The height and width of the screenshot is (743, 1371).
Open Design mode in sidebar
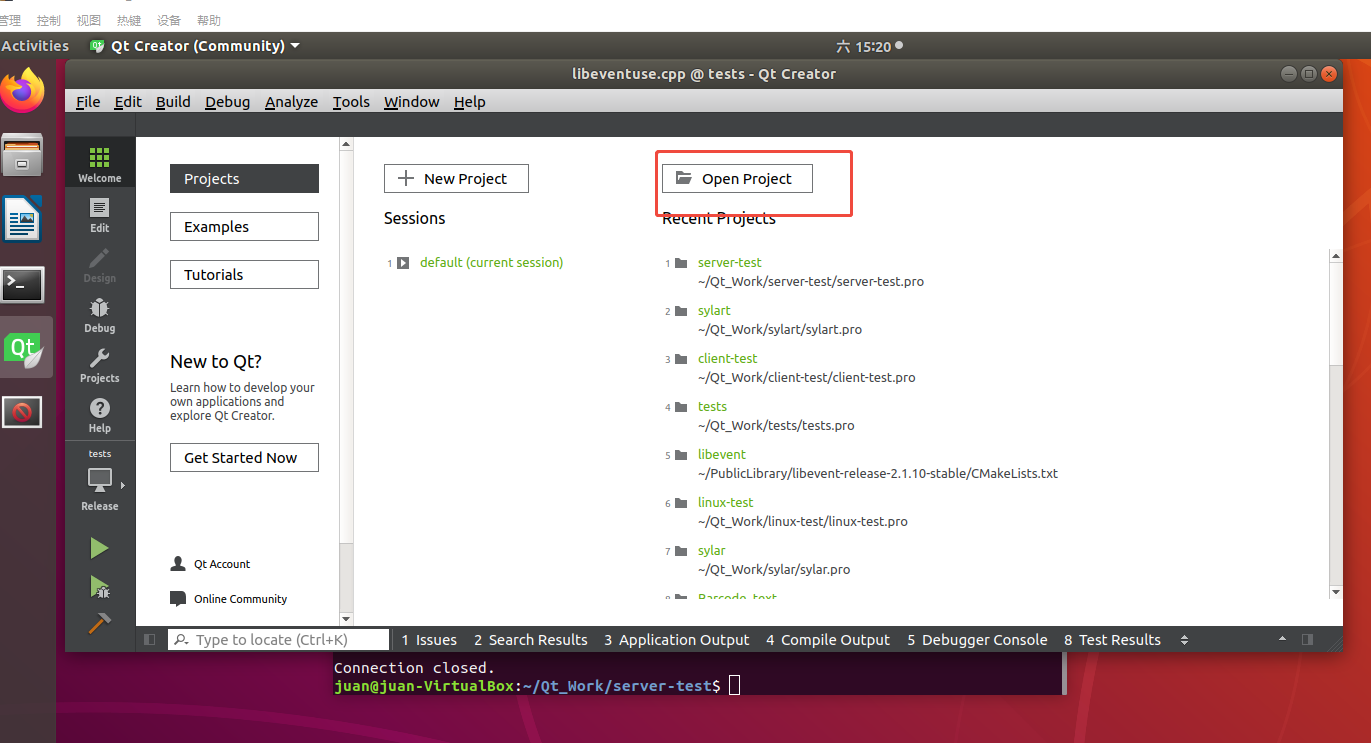click(x=100, y=265)
